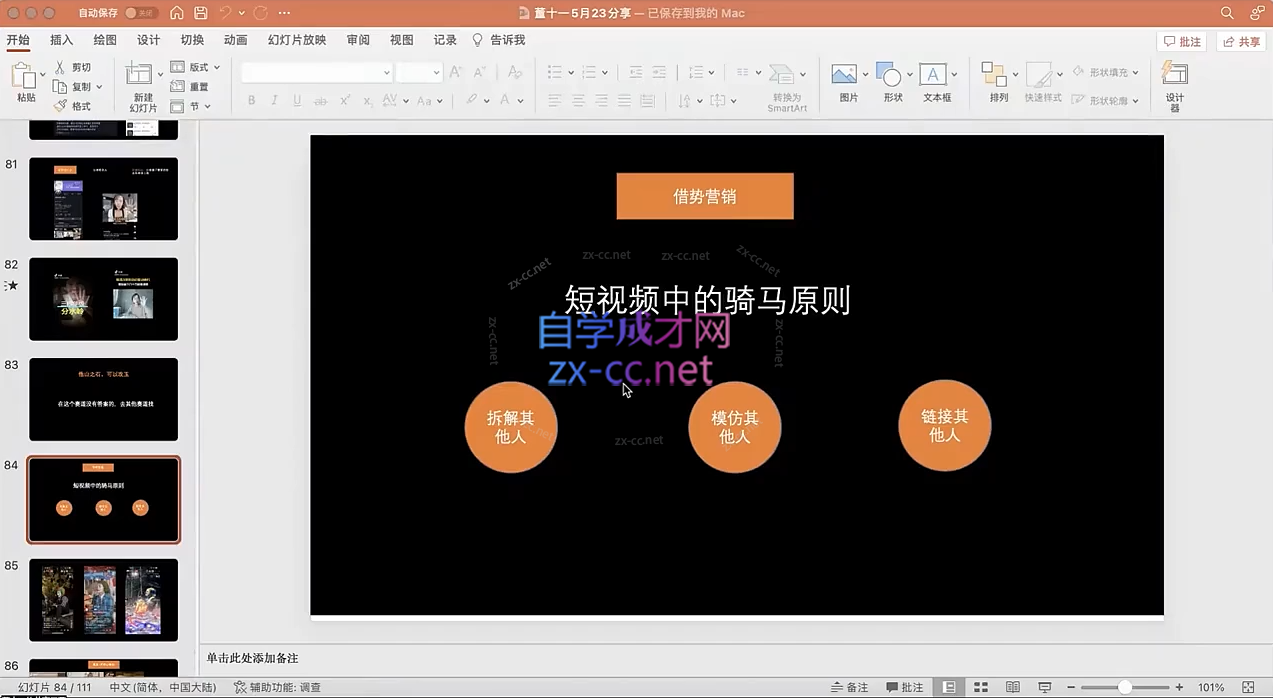Open the 设计器 designer icon
The image size is (1273, 698).
tap(1175, 75)
